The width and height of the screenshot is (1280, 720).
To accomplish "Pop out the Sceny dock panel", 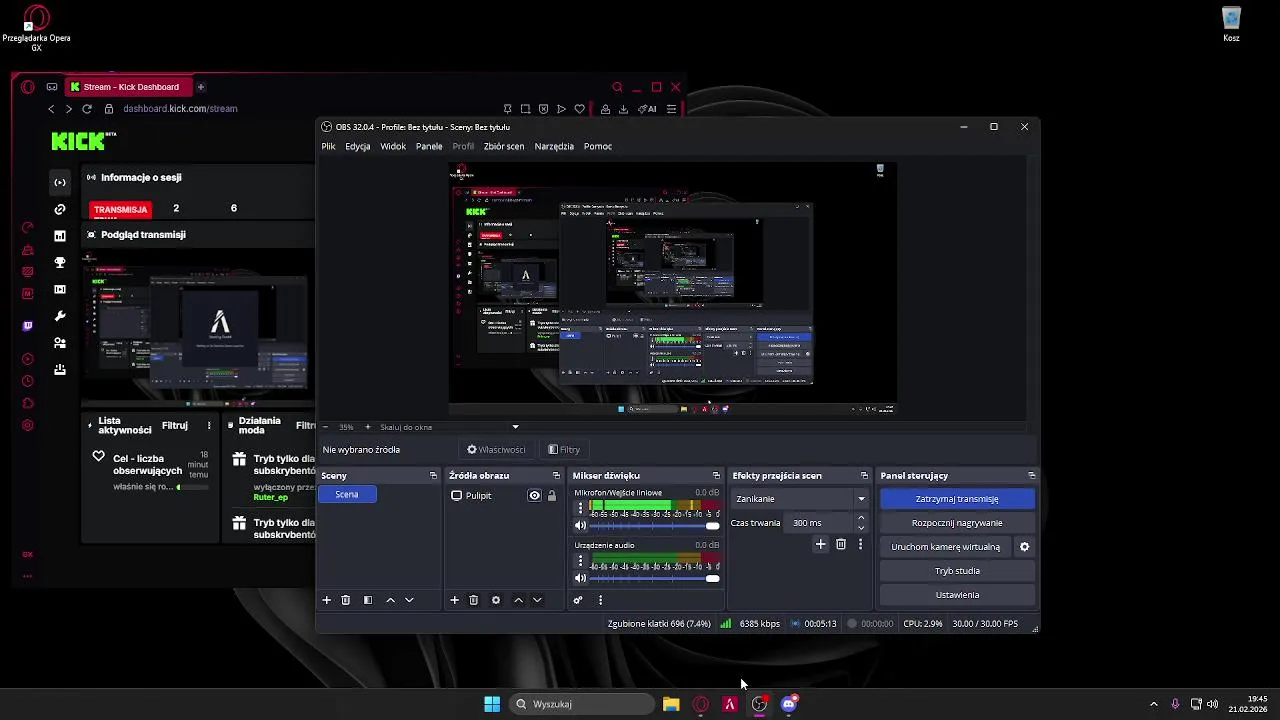I will [x=433, y=476].
